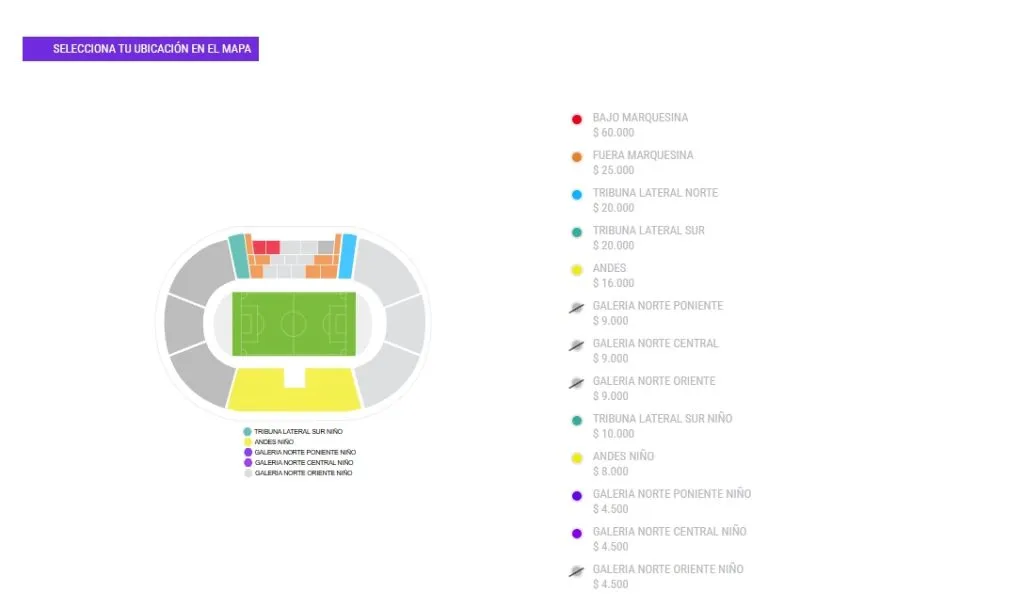Click the SELECCIONA TU UBICACIÓN EN EL MAPA banner
The width and height of the screenshot is (1024, 608).
coord(138,48)
